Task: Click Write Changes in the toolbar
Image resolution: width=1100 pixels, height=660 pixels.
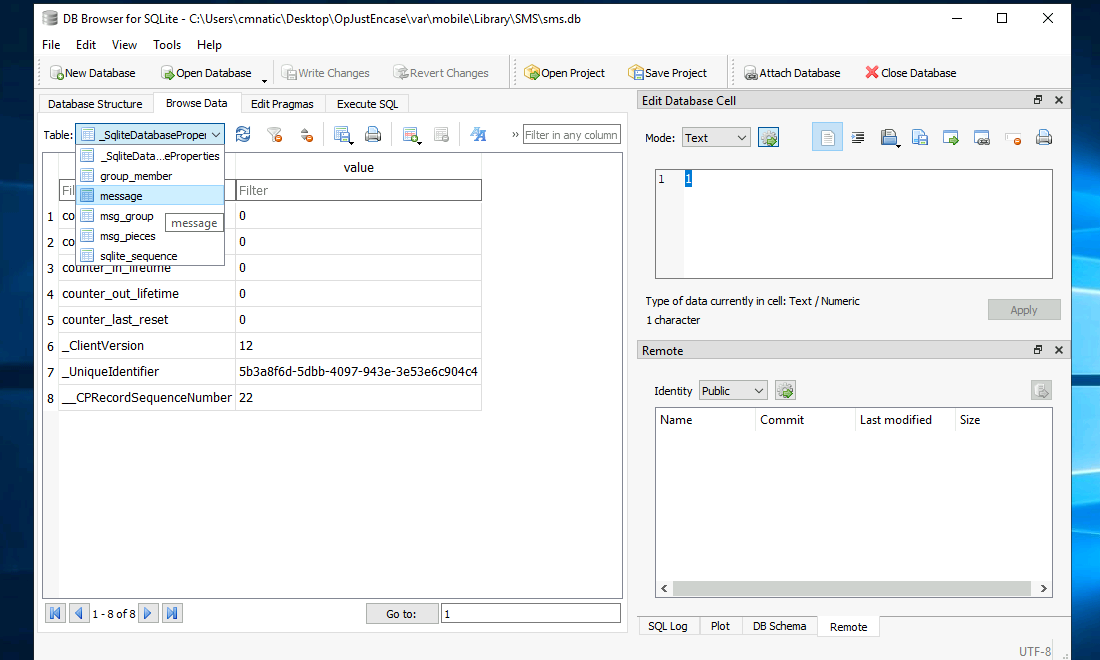Action: (x=326, y=73)
